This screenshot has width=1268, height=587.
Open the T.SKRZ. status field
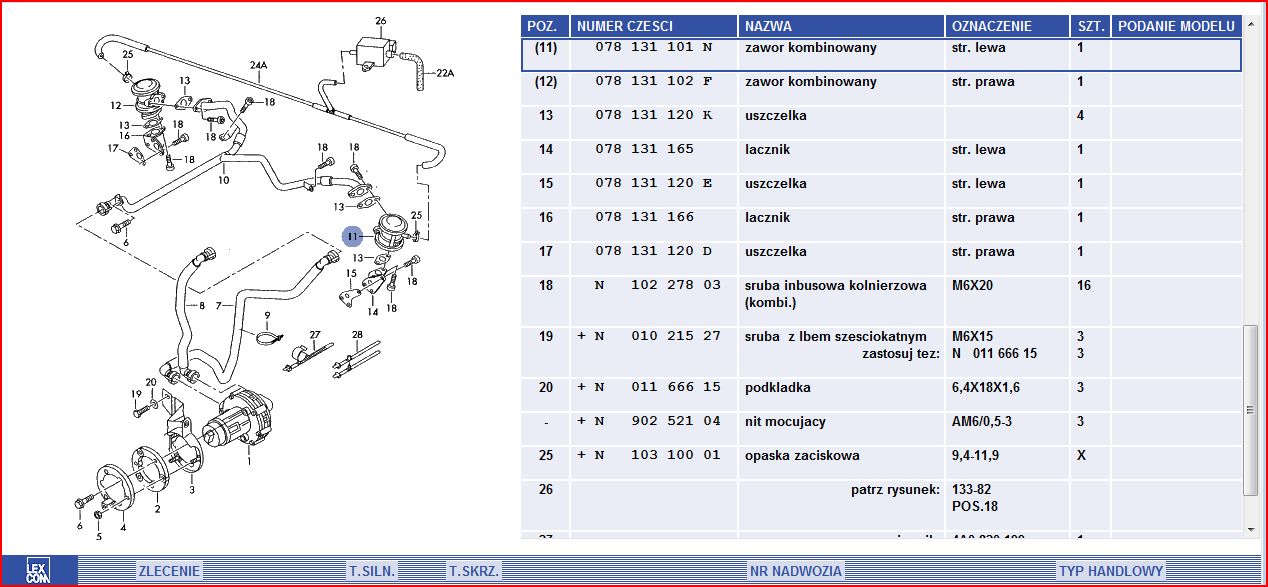pos(474,571)
